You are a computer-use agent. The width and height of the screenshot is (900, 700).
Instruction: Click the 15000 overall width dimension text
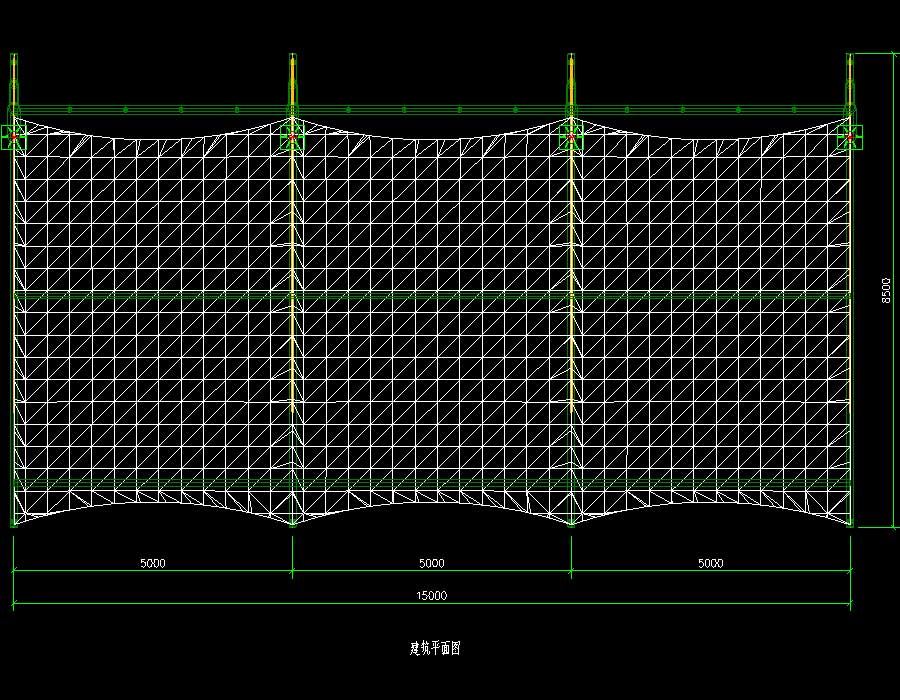tap(431, 596)
